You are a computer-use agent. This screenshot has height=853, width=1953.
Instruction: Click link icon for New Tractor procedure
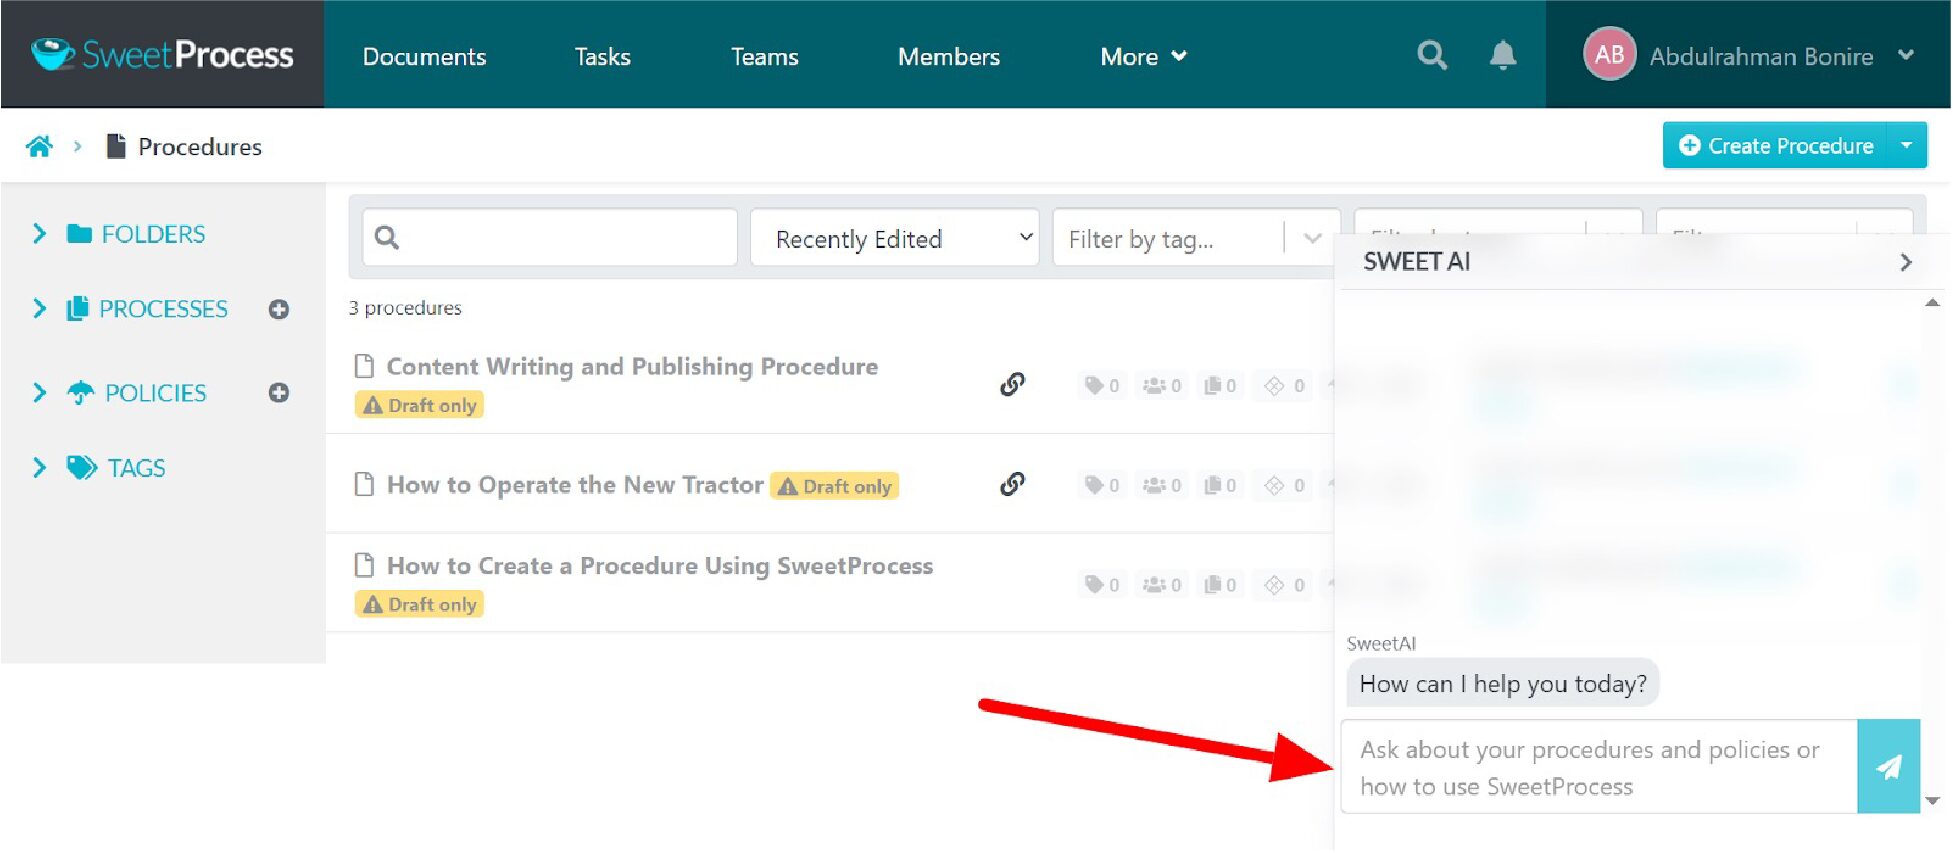click(x=1012, y=484)
